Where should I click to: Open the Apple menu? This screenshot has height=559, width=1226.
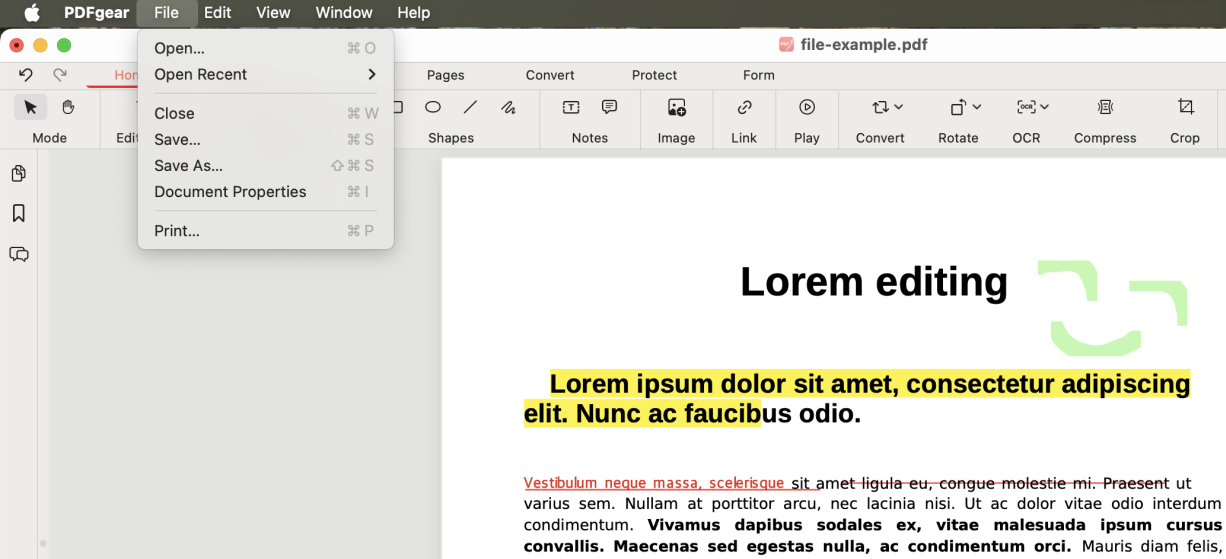click(x=32, y=13)
